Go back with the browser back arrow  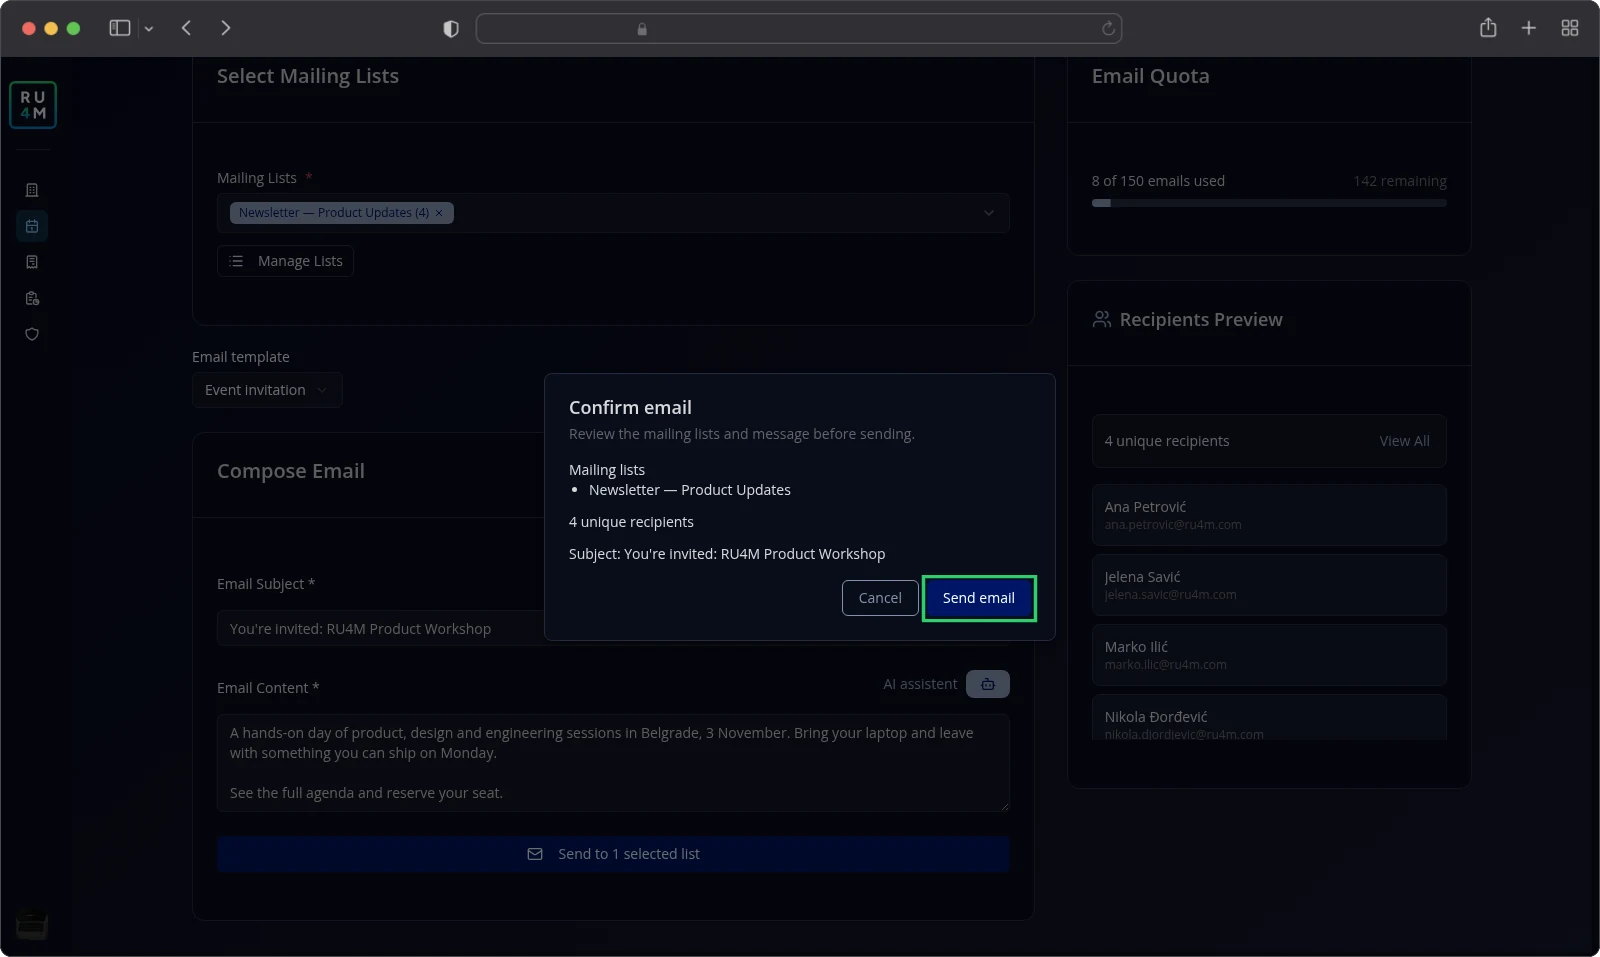click(x=186, y=28)
